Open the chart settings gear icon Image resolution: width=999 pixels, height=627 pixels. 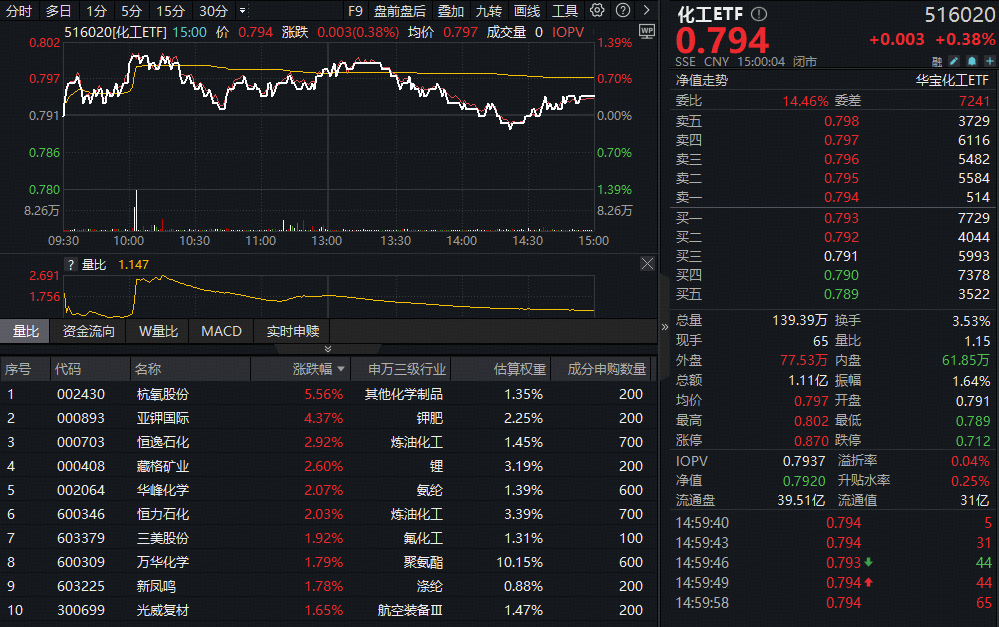click(597, 11)
